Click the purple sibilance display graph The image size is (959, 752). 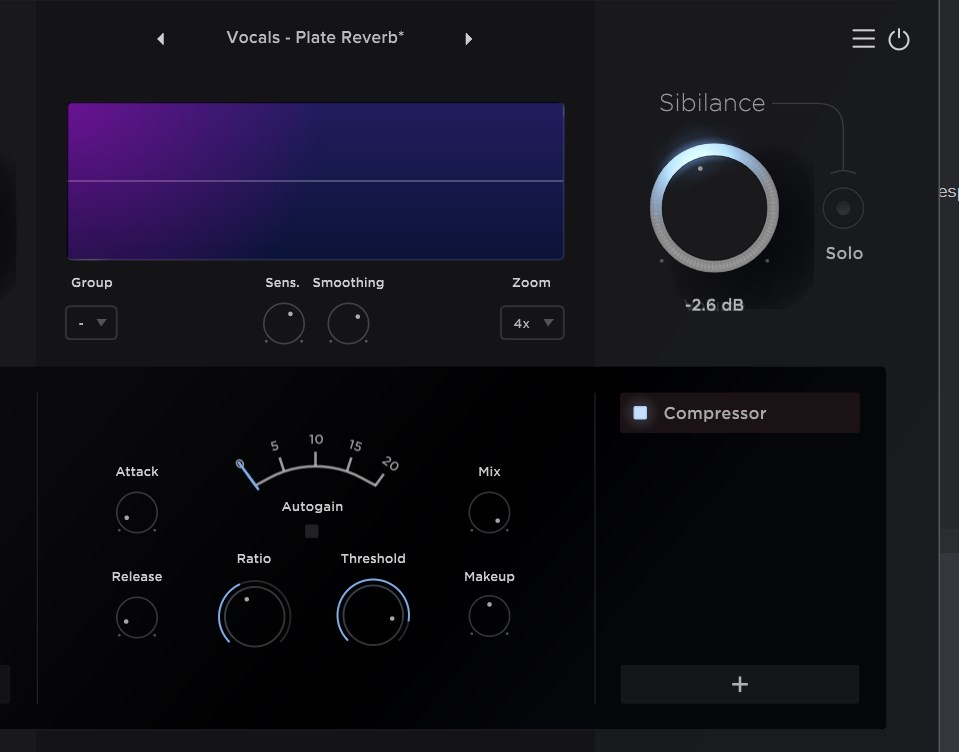tap(315, 181)
